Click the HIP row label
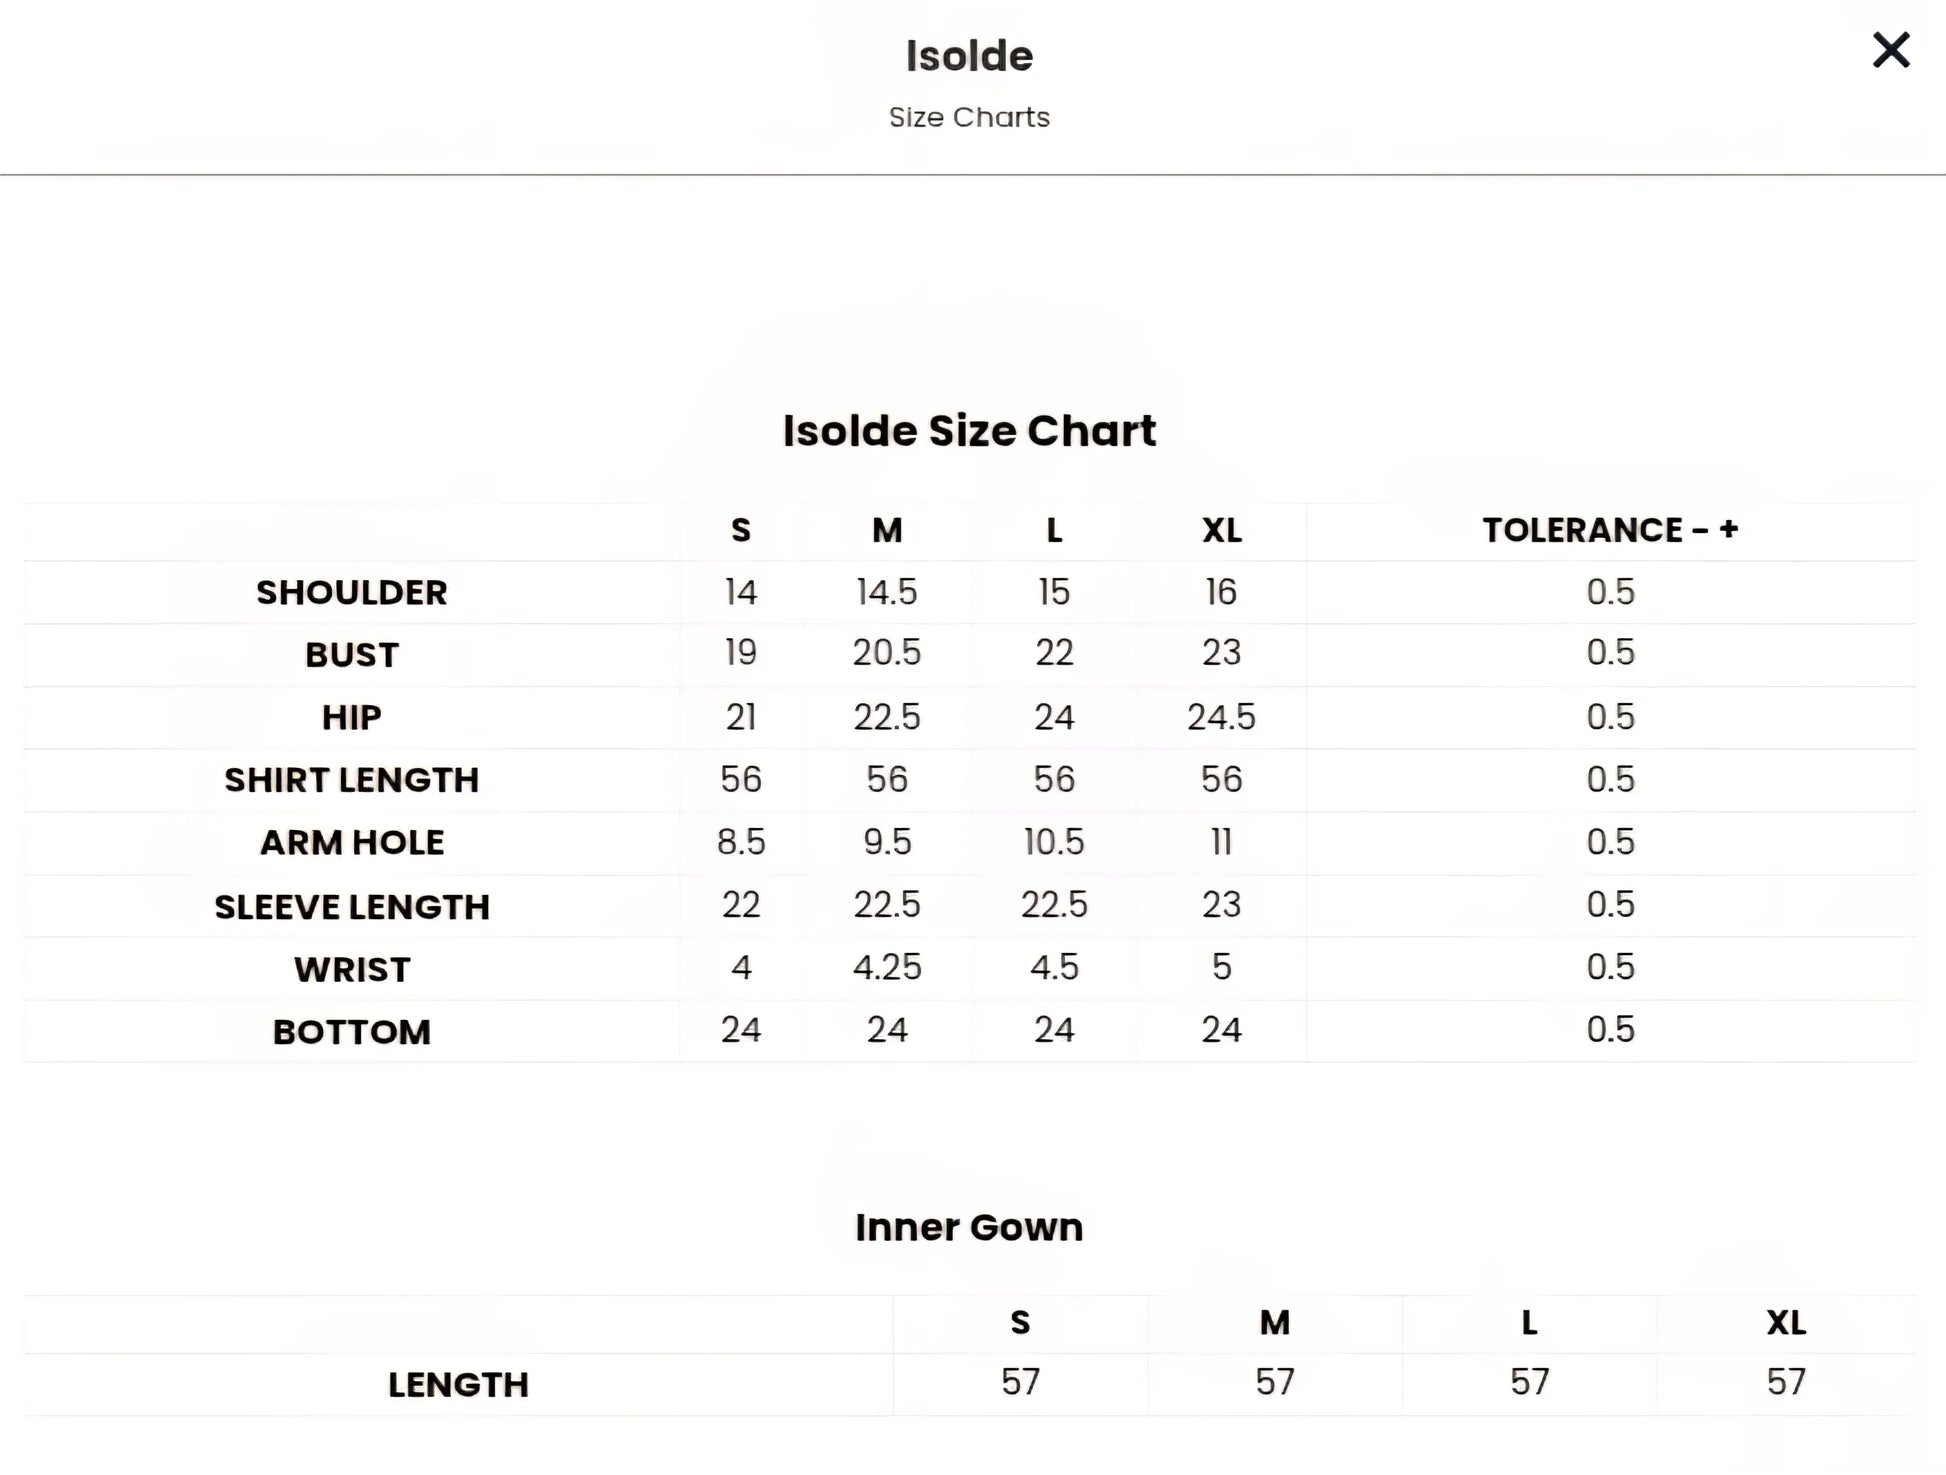 [x=351, y=717]
